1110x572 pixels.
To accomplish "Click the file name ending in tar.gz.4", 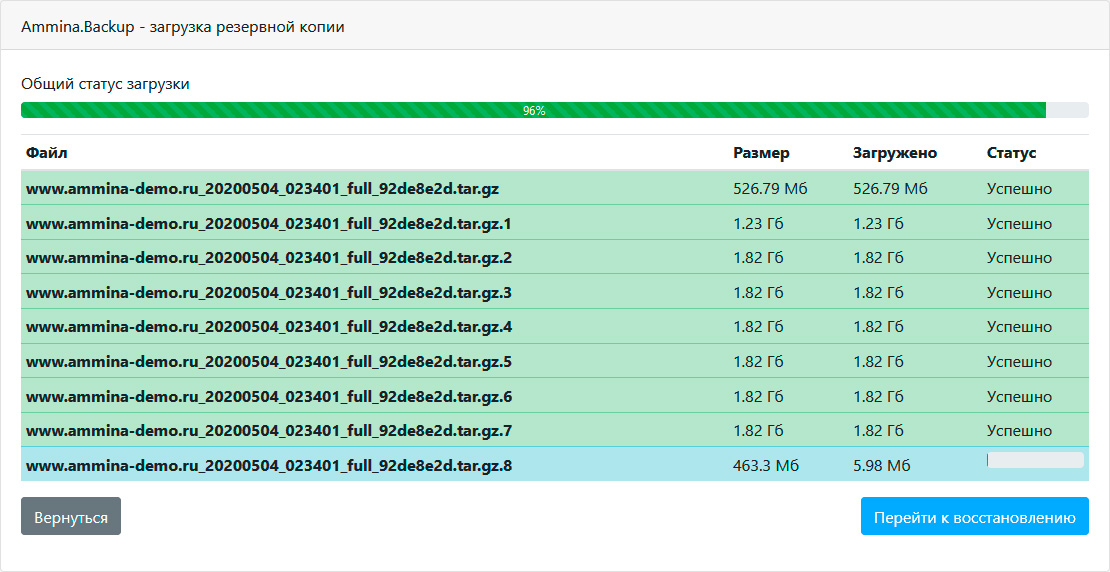I will tap(268, 327).
